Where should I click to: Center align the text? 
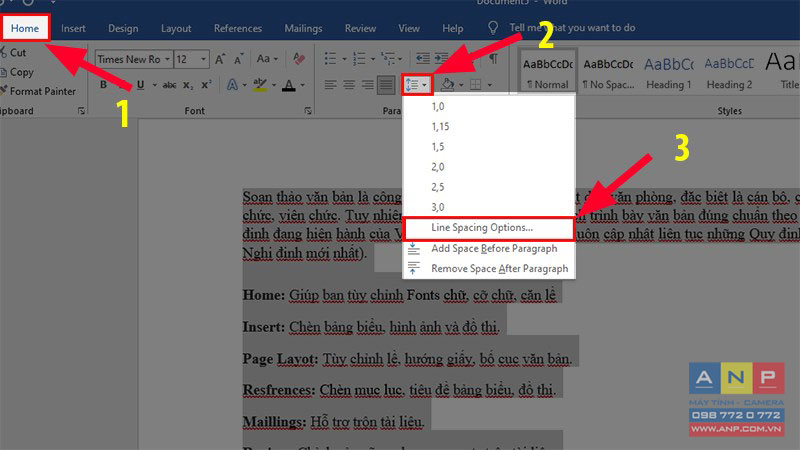pos(349,85)
